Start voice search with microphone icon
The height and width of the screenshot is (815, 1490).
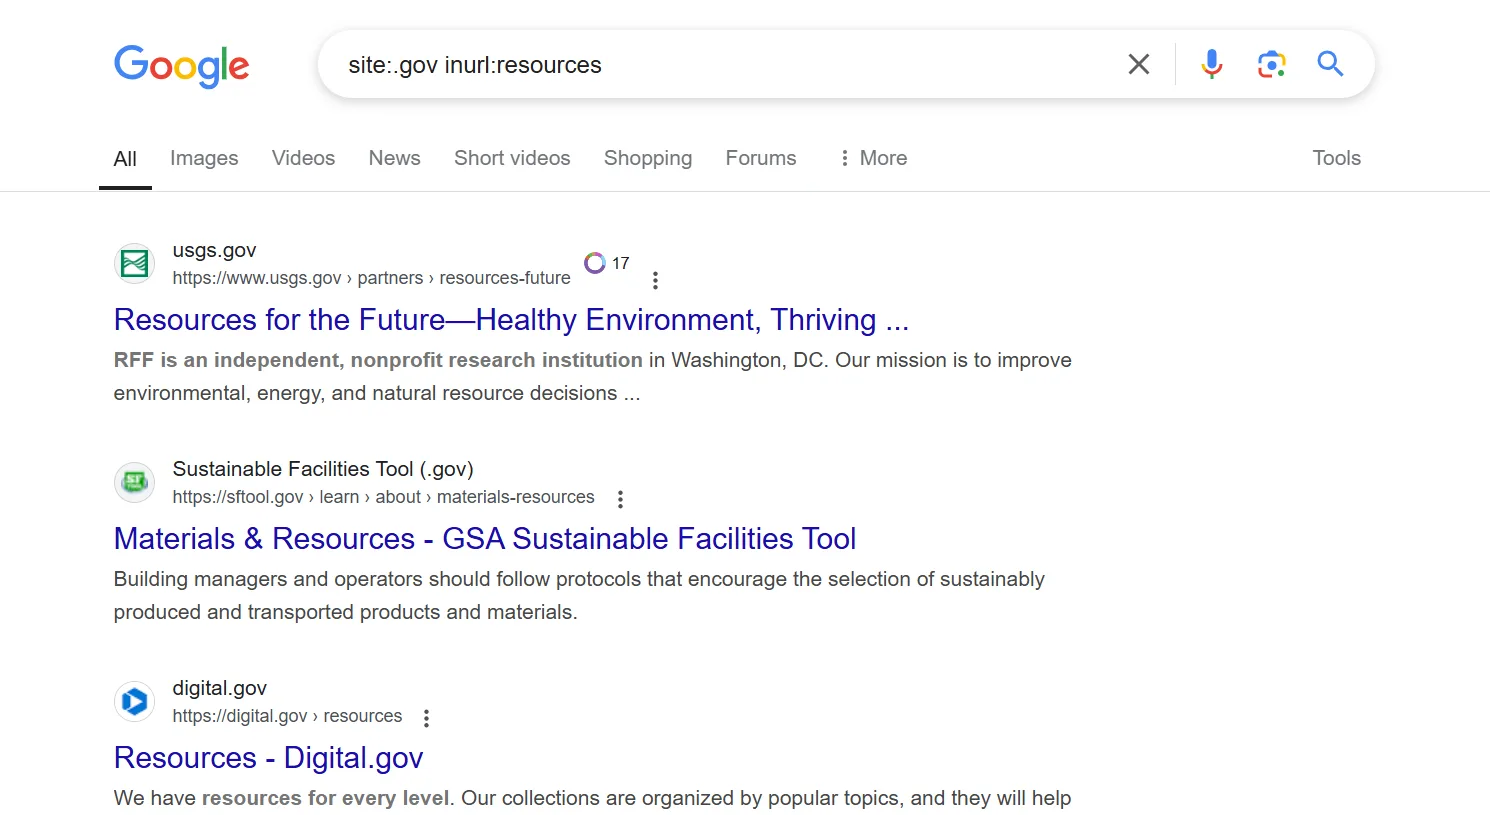(1211, 64)
